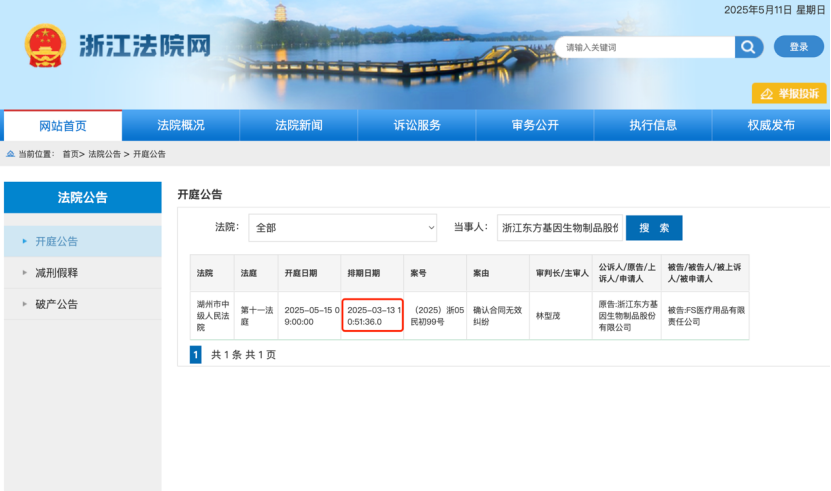The height and width of the screenshot is (491, 831).
Task: Open the 法院概况 nav tab
Action: coord(181,125)
